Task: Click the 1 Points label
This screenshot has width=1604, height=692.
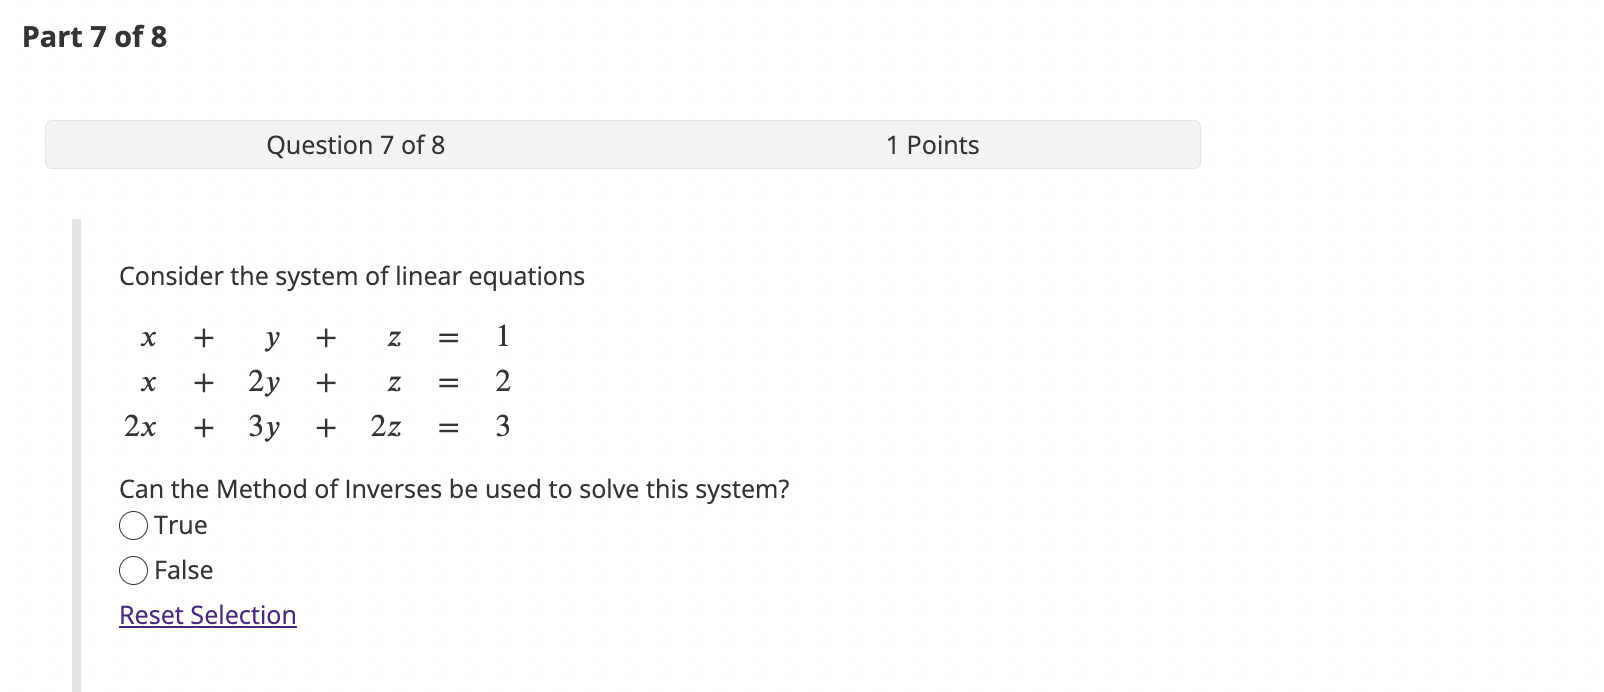Action: [x=932, y=144]
